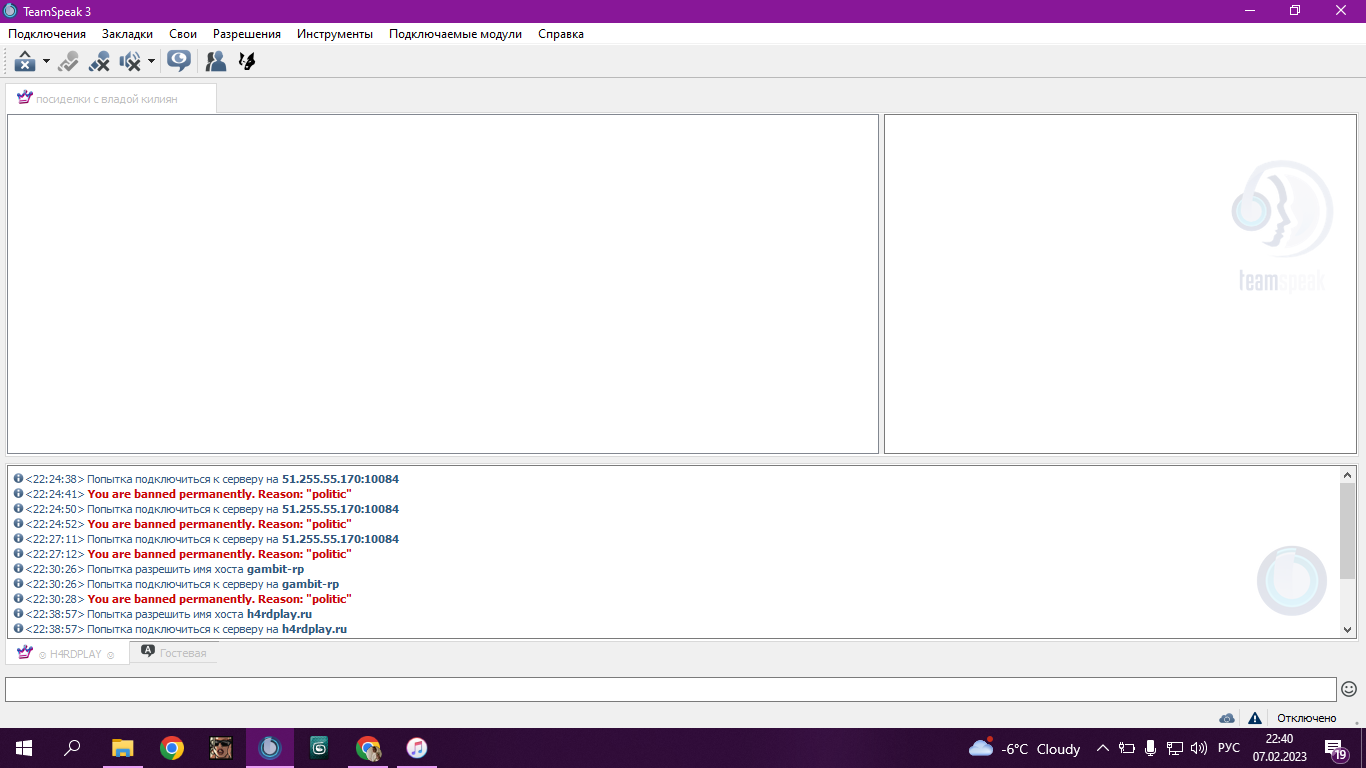Expand the speaker mute dropdown arrow
The width and height of the screenshot is (1366, 768).
[x=151, y=62]
